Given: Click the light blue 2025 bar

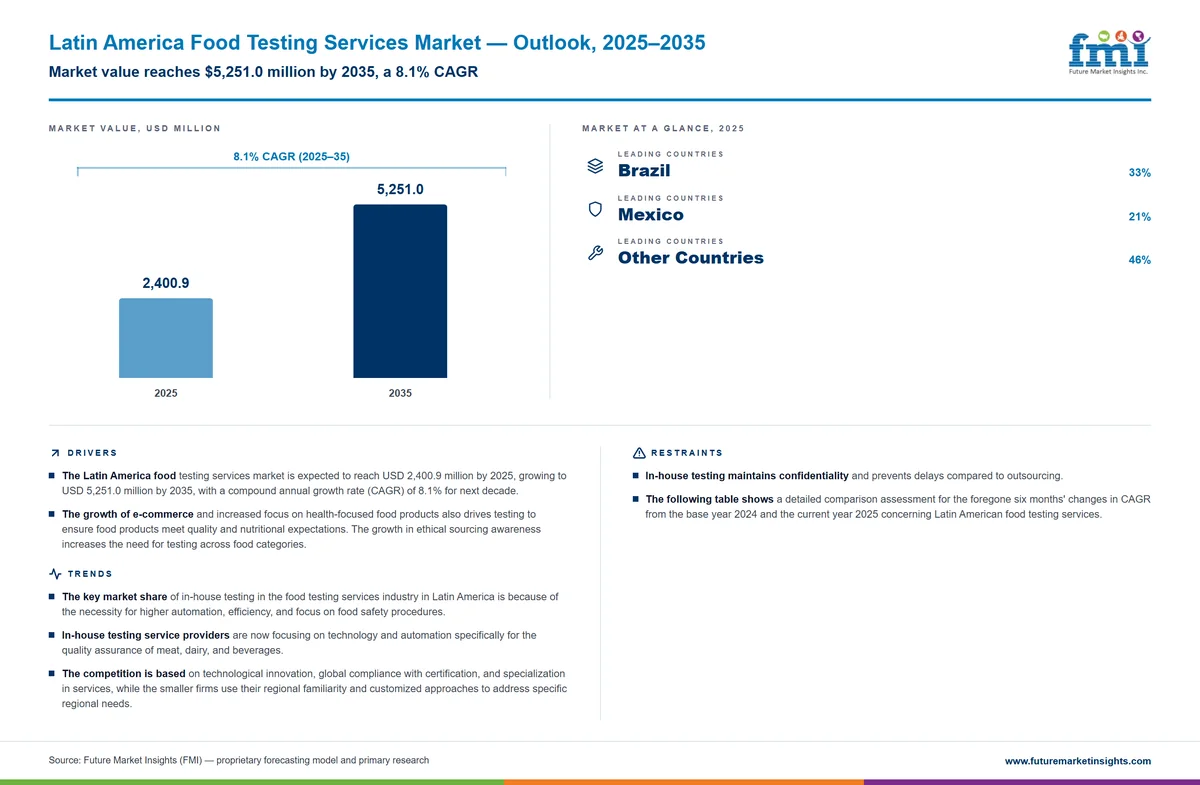Looking at the screenshot, I should point(166,338).
